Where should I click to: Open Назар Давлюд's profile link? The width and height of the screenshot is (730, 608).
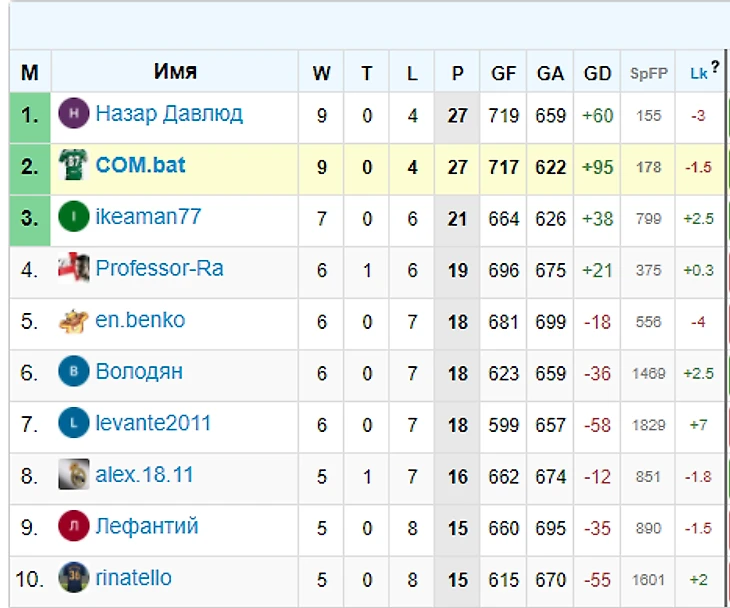(x=169, y=114)
